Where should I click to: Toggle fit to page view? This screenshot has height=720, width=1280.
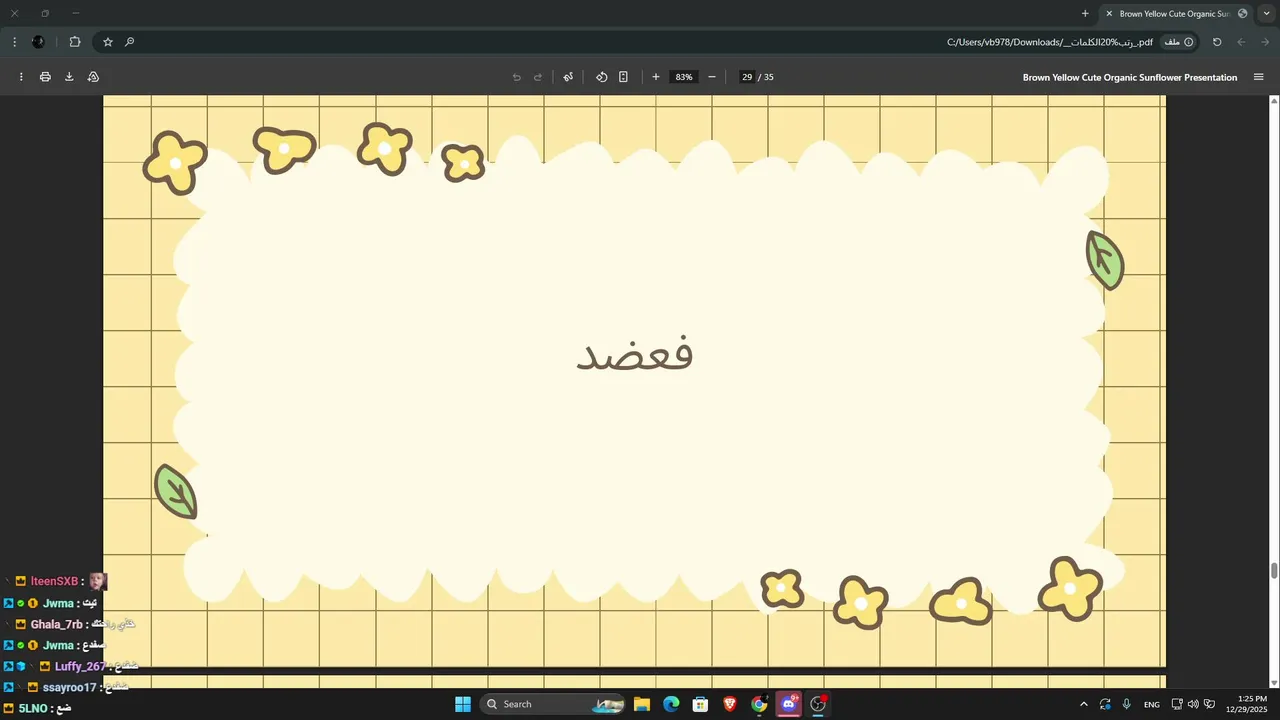pos(623,77)
